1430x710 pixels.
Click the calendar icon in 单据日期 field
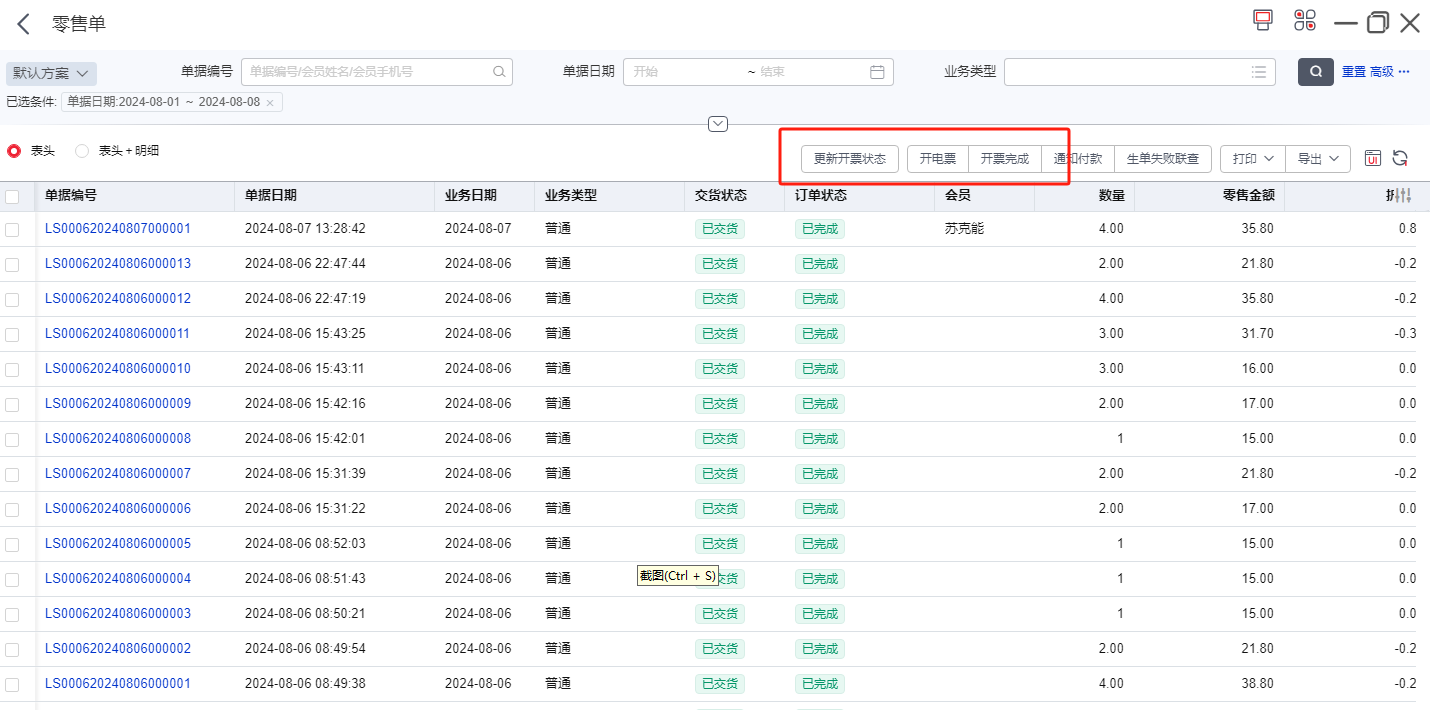tap(877, 71)
